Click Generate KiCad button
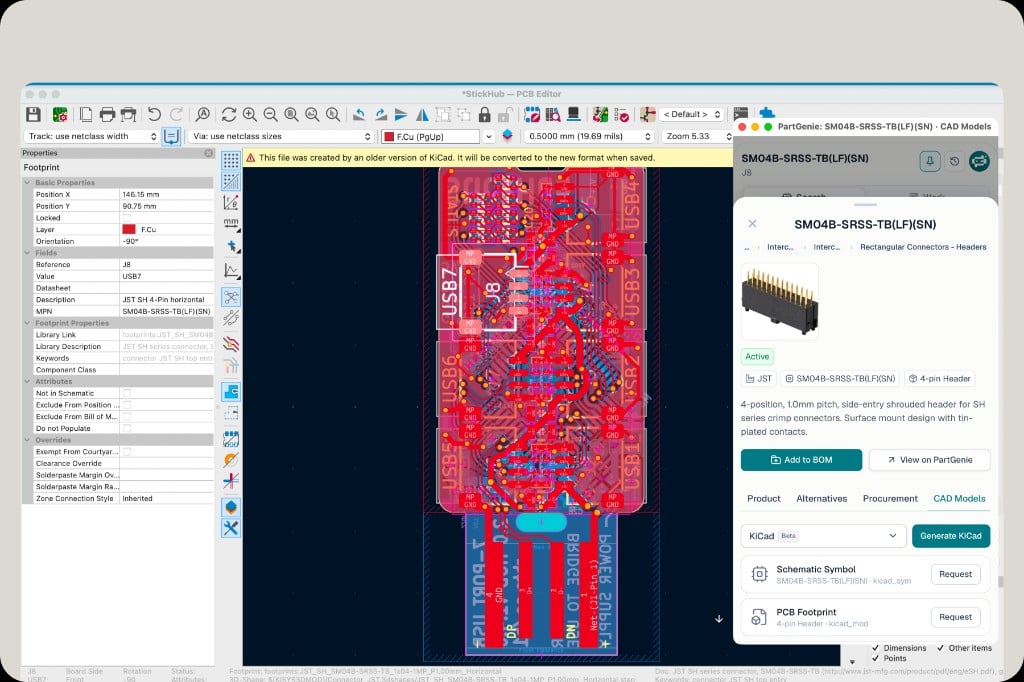Image resolution: width=1024 pixels, height=682 pixels. [951, 536]
